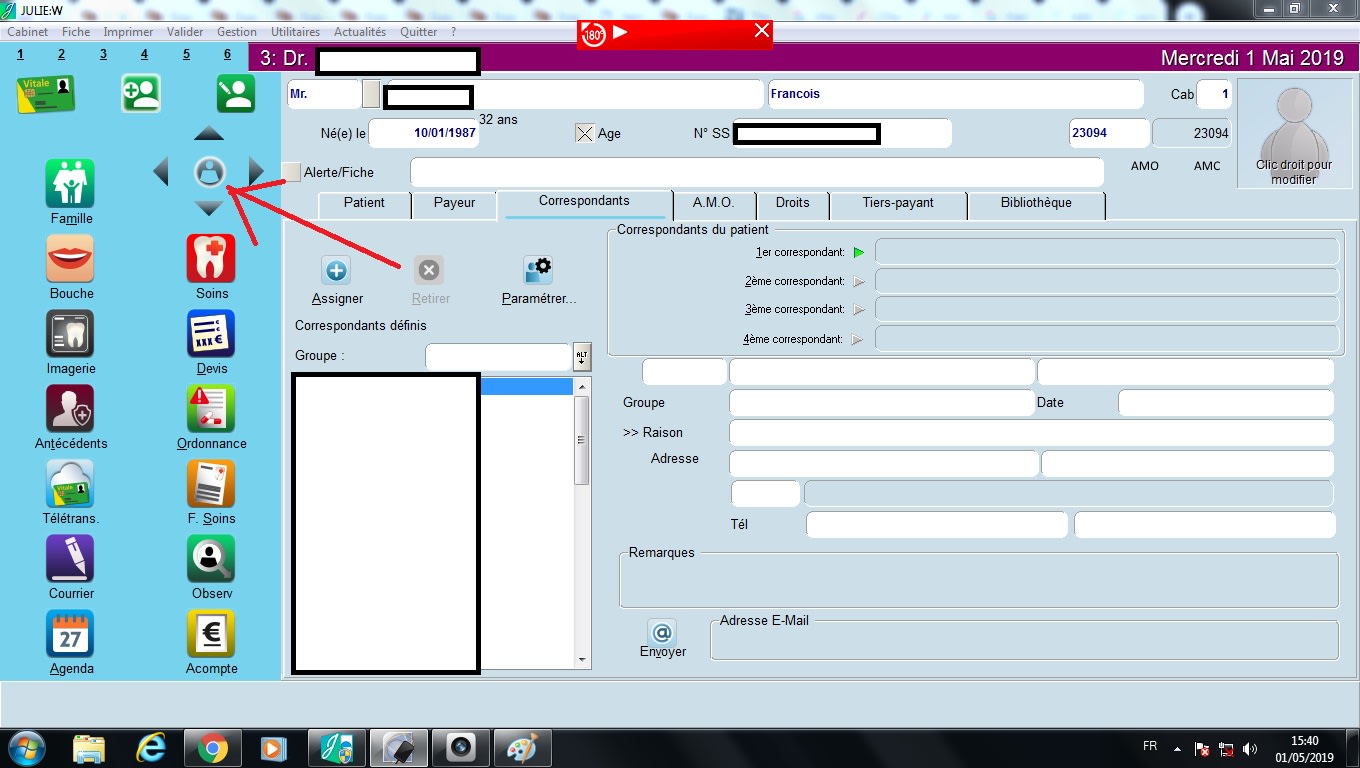Switch to the Tiers-payant tab
The image size is (1360, 768).
pyautogui.click(x=897, y=203)
